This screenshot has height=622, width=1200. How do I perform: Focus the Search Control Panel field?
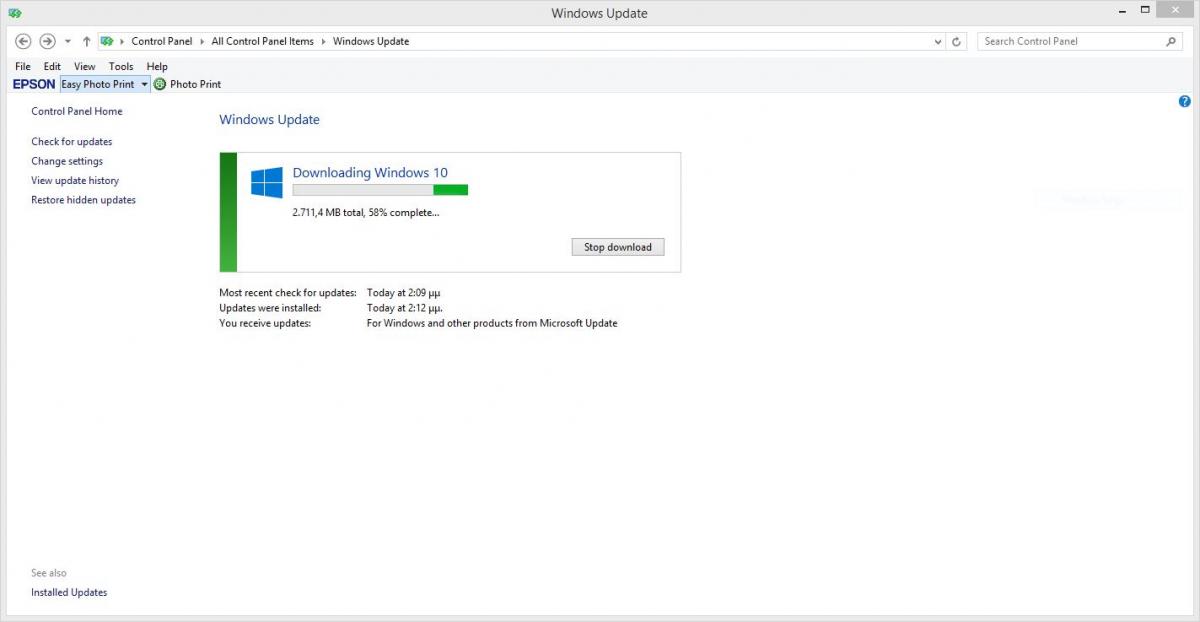[x=1080, y=41]
